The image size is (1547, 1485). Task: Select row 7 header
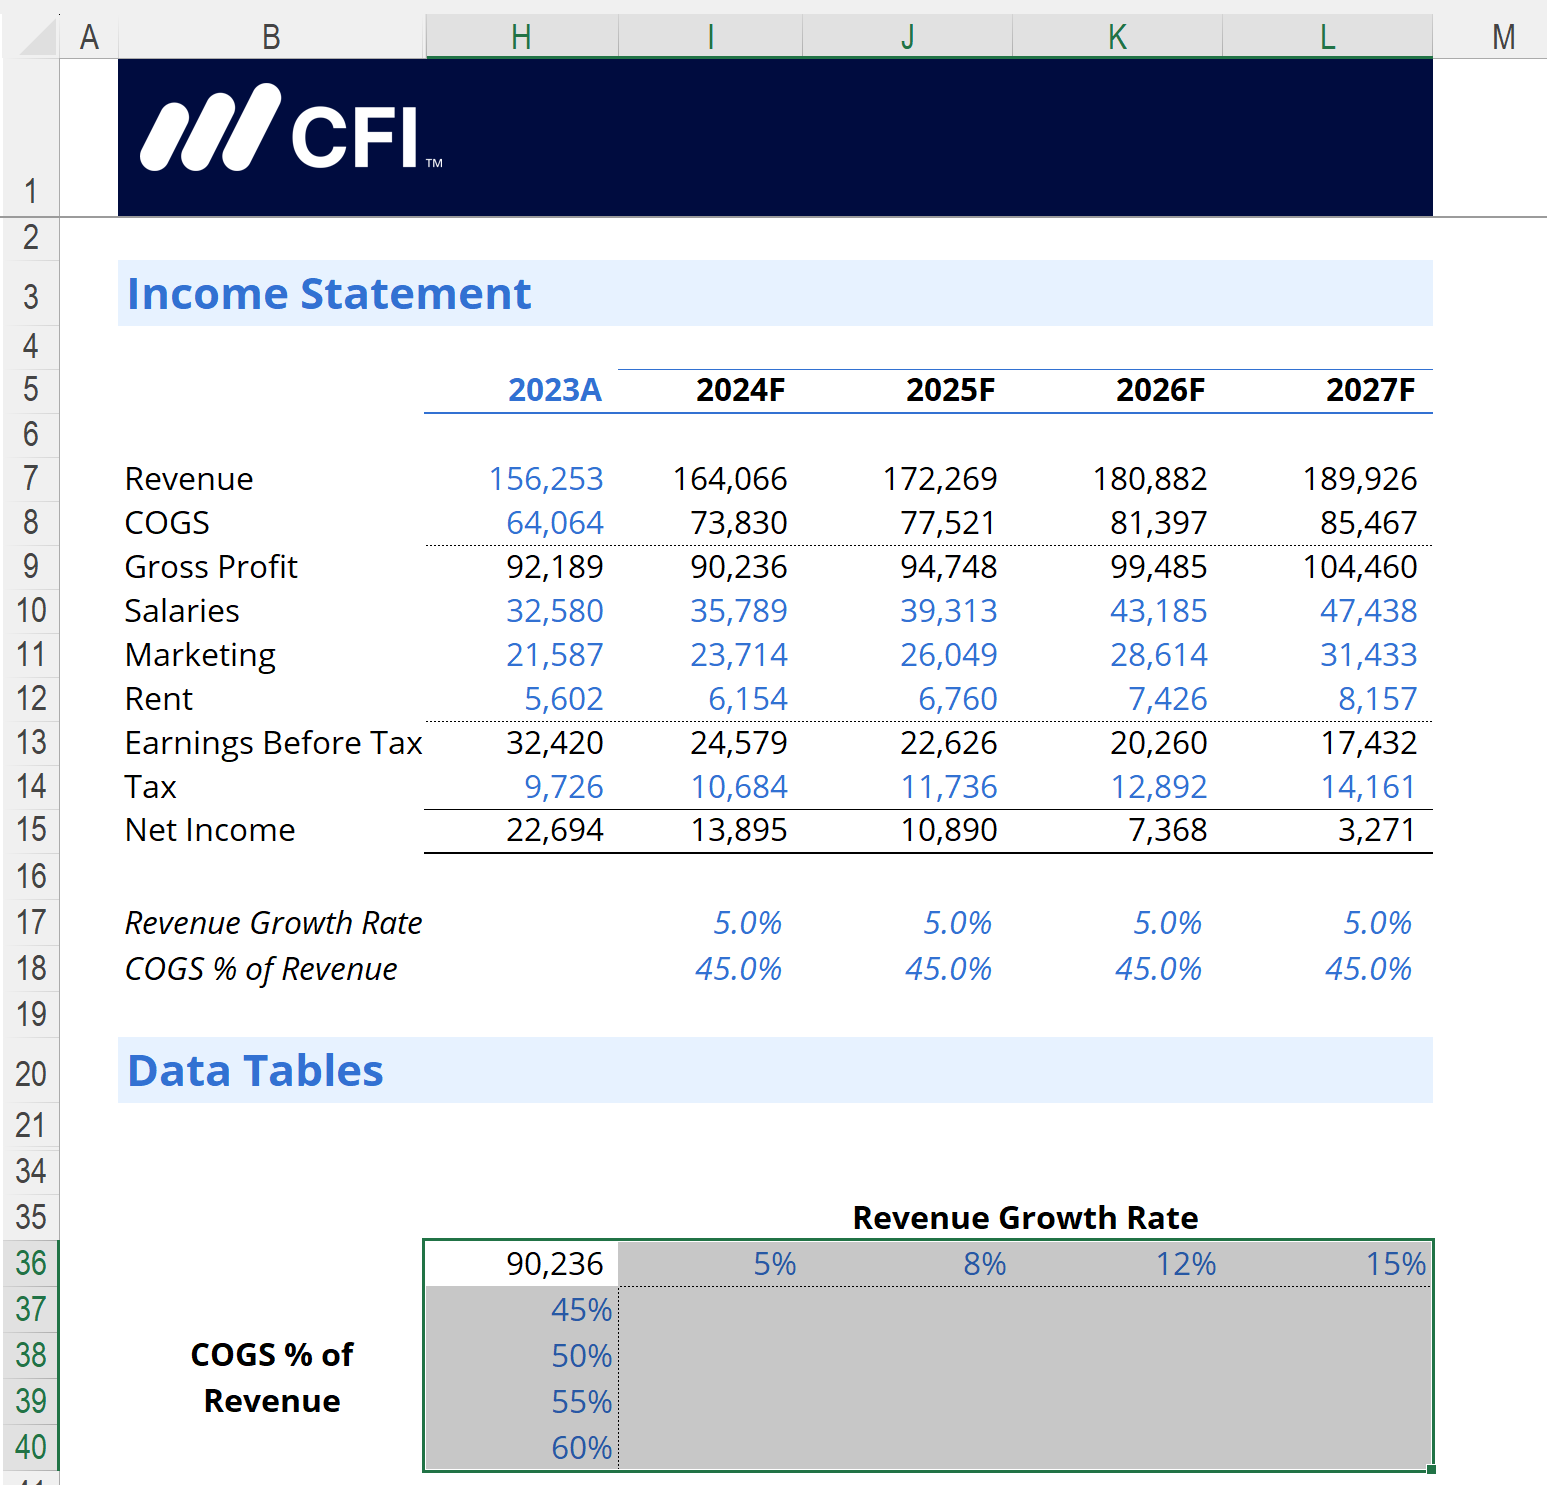(31, 479)
